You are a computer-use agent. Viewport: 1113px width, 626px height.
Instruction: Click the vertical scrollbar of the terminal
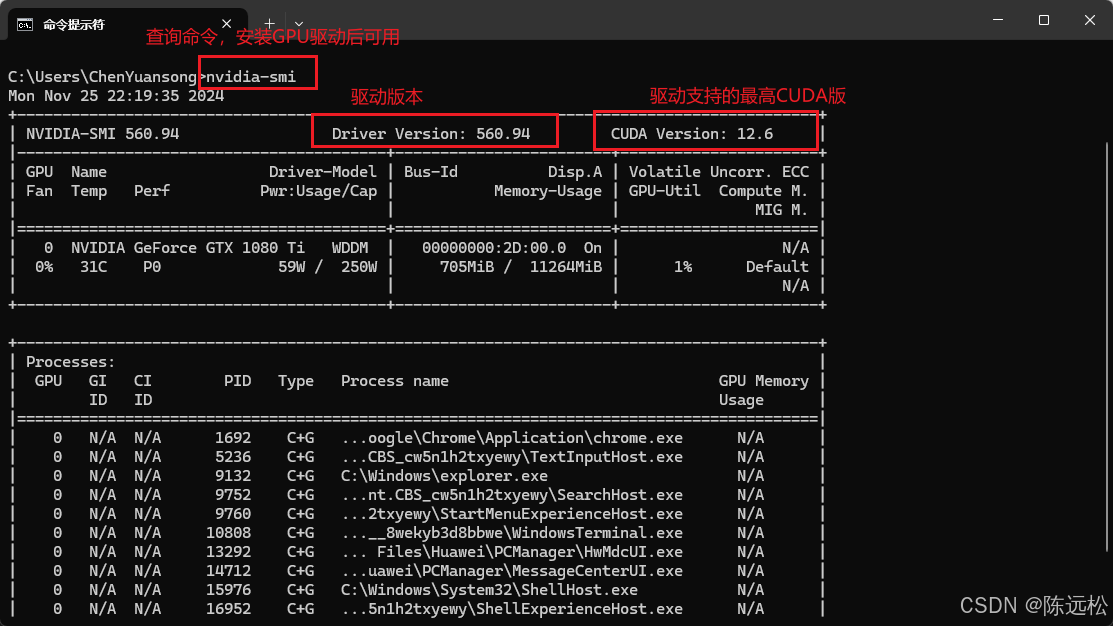pos(1108,346)
